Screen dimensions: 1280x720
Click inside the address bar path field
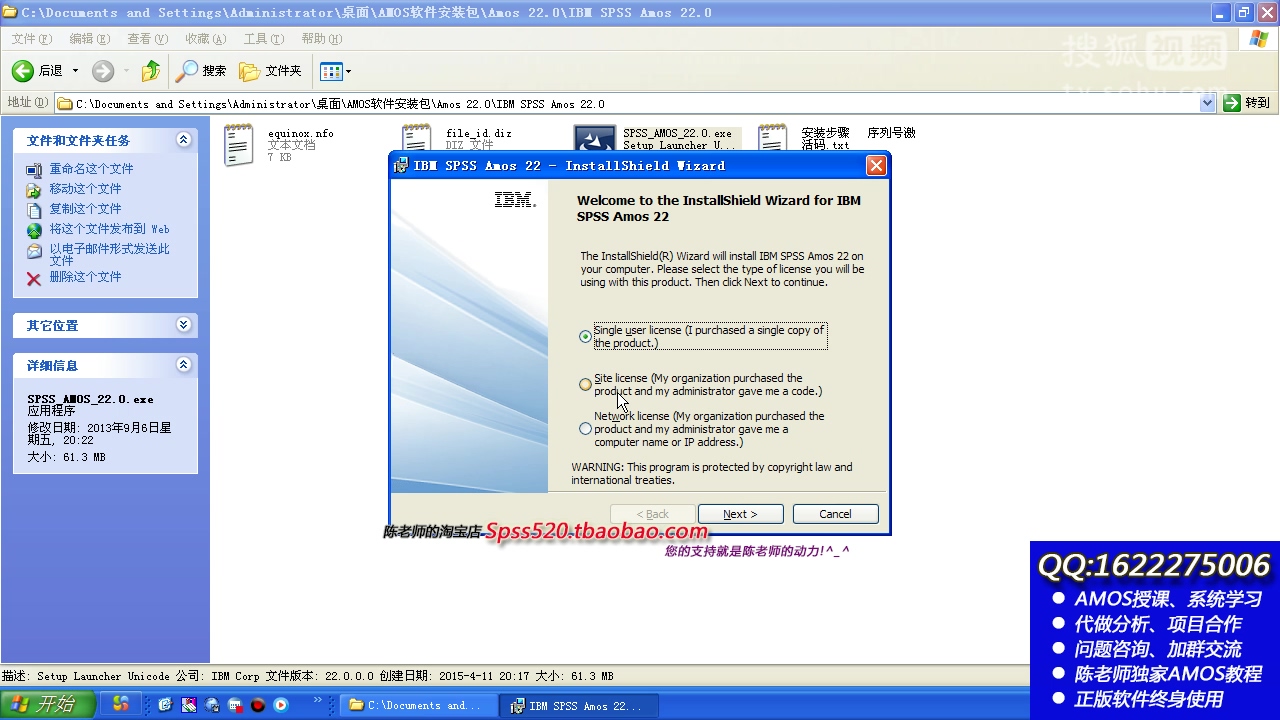tap(627, 104)
